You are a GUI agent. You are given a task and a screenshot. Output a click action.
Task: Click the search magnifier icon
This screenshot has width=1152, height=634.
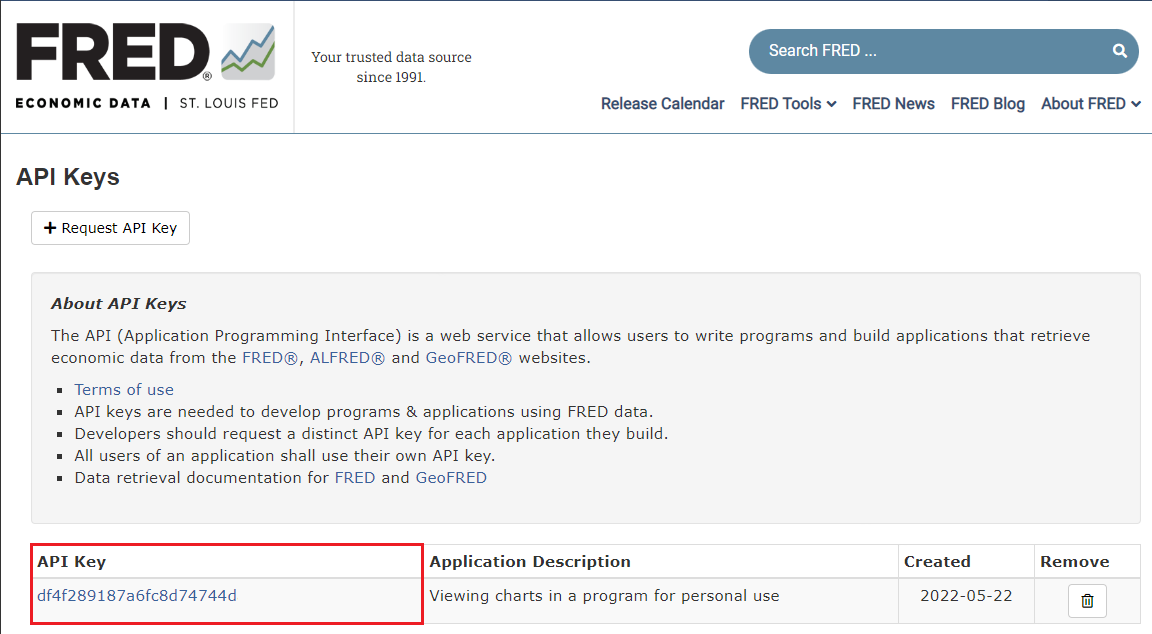coord(1119,51)
